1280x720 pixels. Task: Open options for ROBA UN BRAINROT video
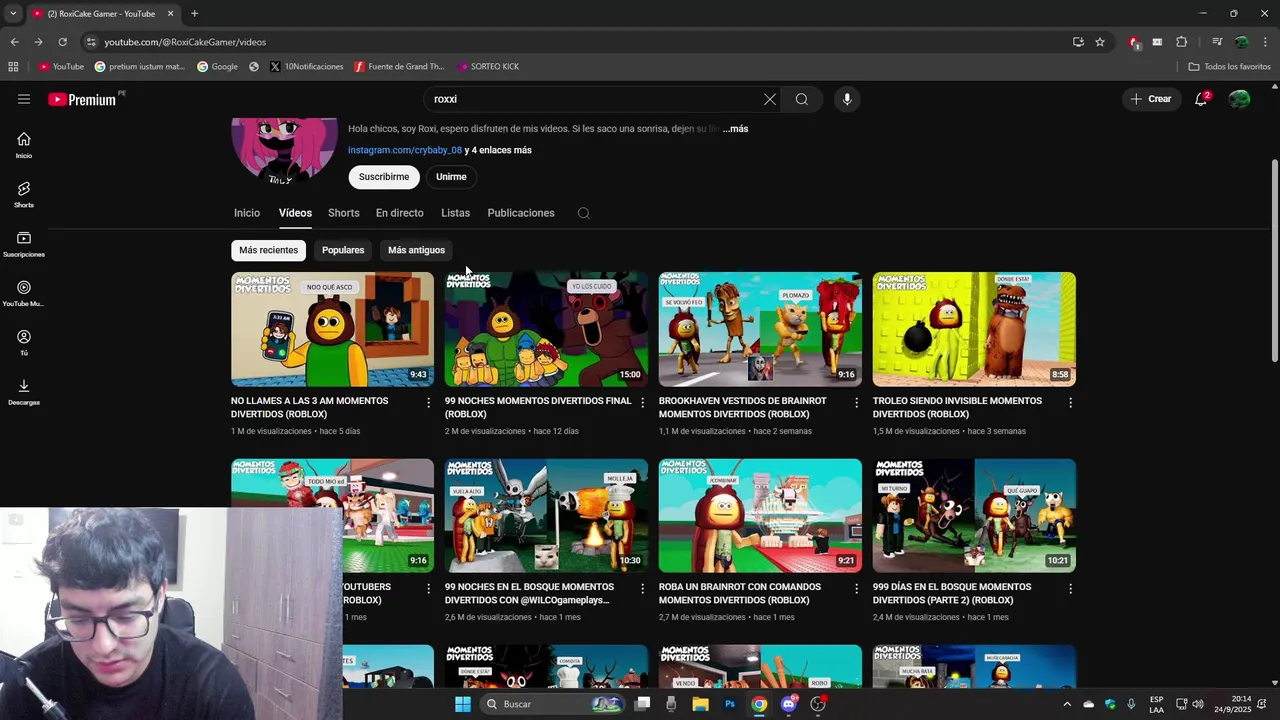pyautogui.click(x=857, y=588)
